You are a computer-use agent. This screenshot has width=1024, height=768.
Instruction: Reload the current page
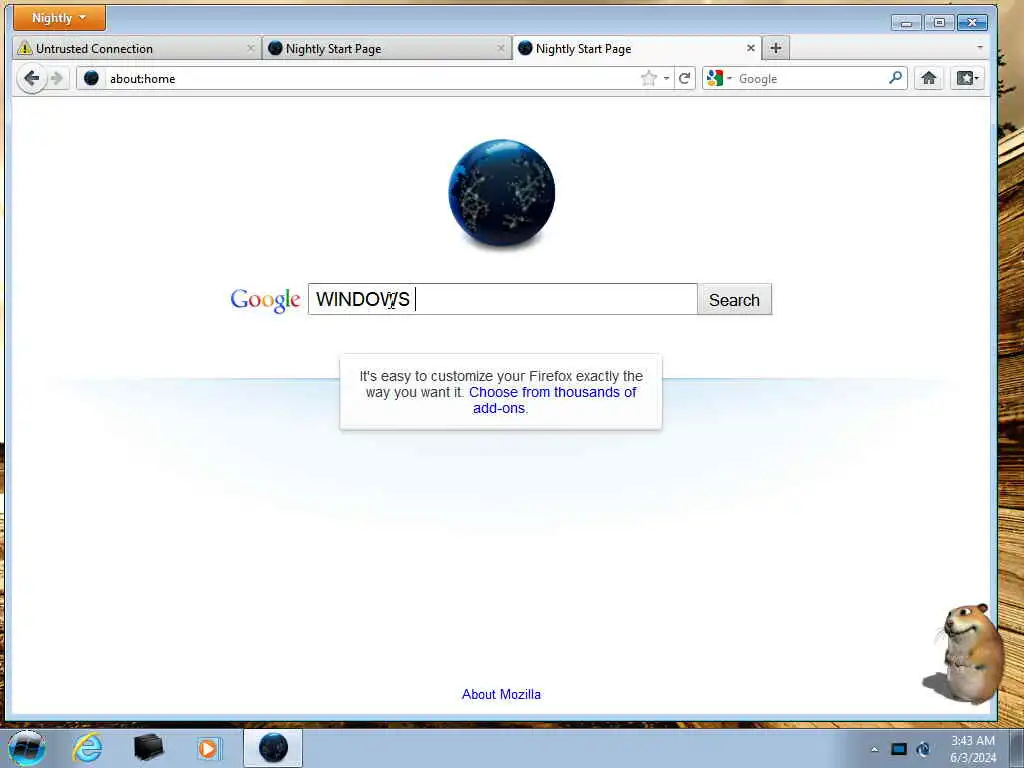(x=684, y=78)
